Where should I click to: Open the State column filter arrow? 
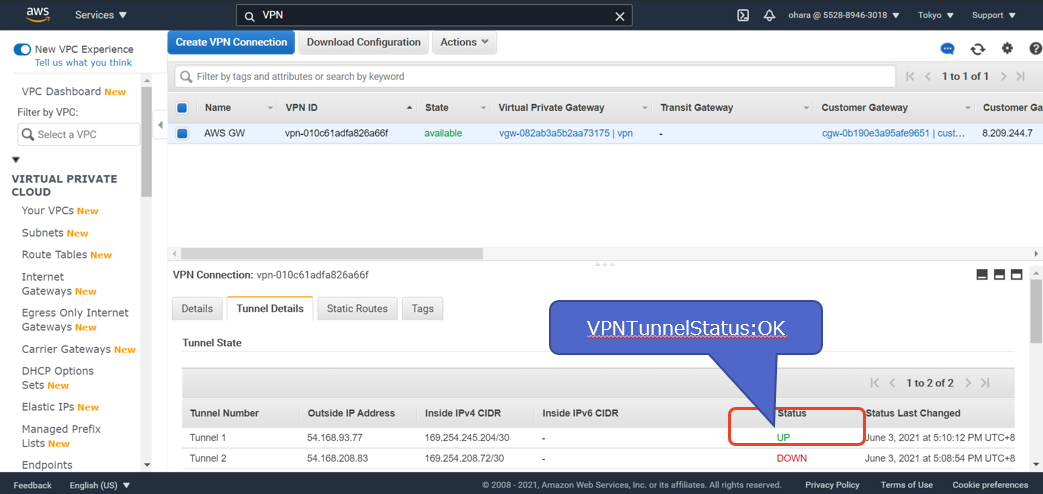click(483, 108)
